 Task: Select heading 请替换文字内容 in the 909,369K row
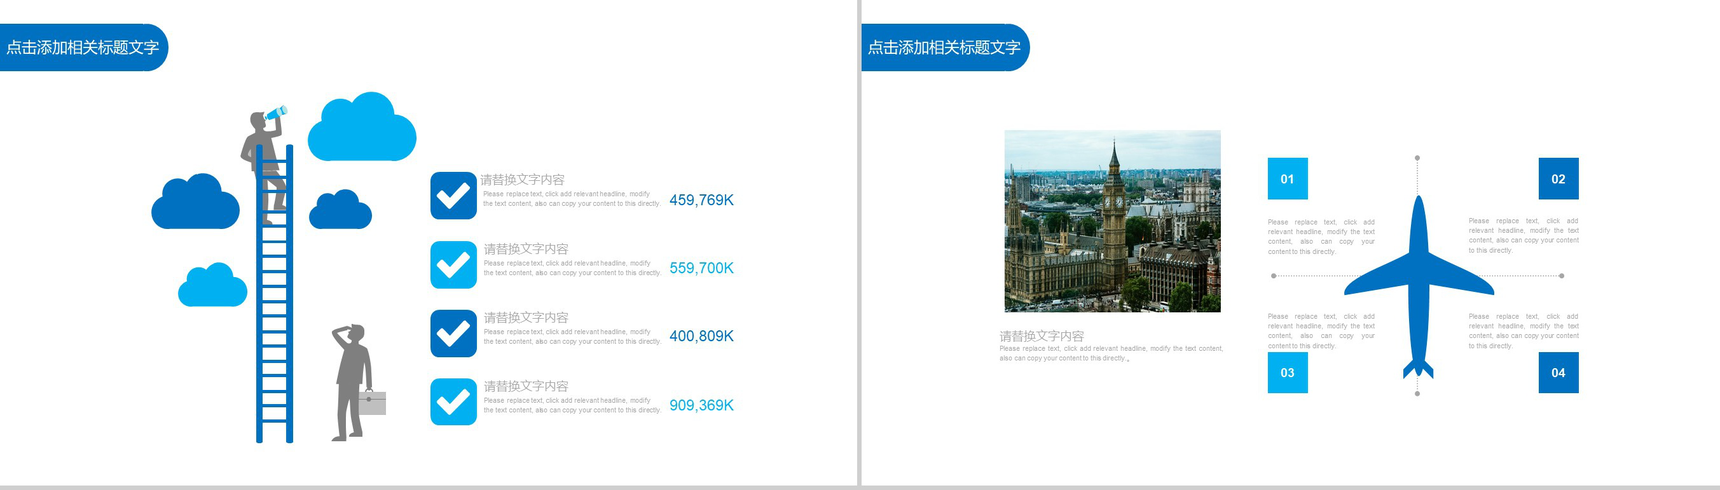[526, 386]
